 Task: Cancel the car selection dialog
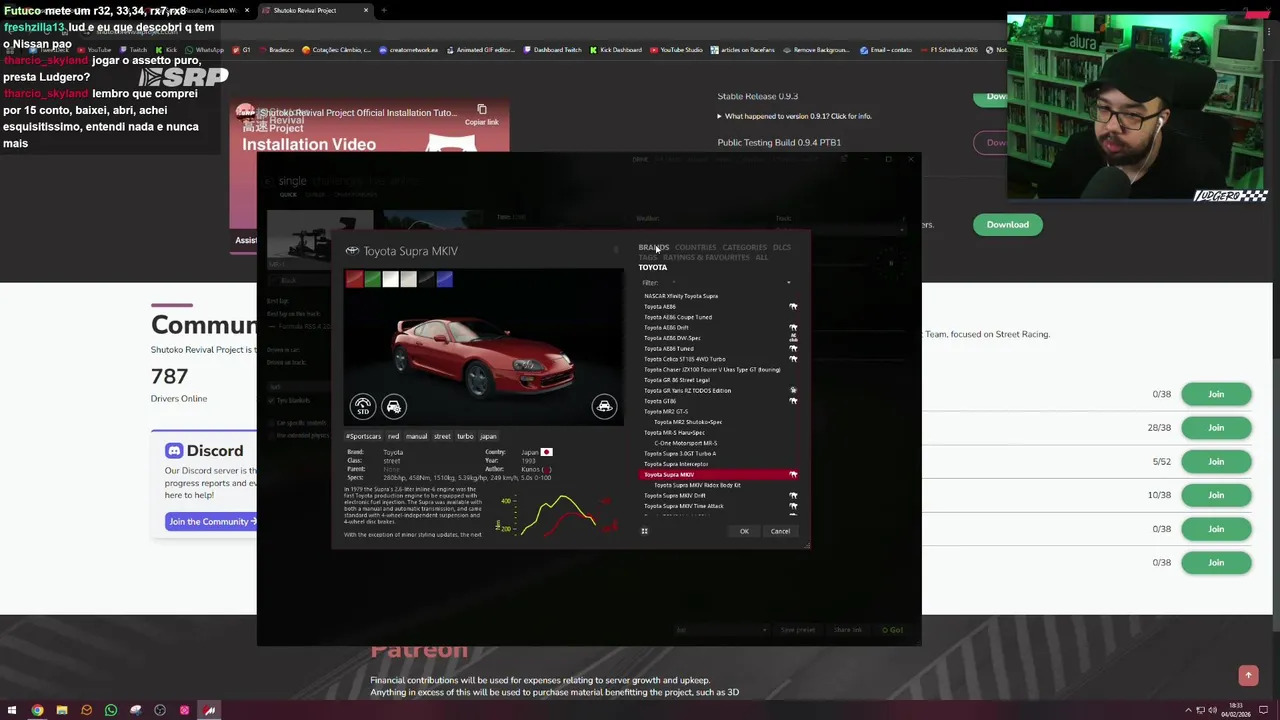click(x=780, y=531)
